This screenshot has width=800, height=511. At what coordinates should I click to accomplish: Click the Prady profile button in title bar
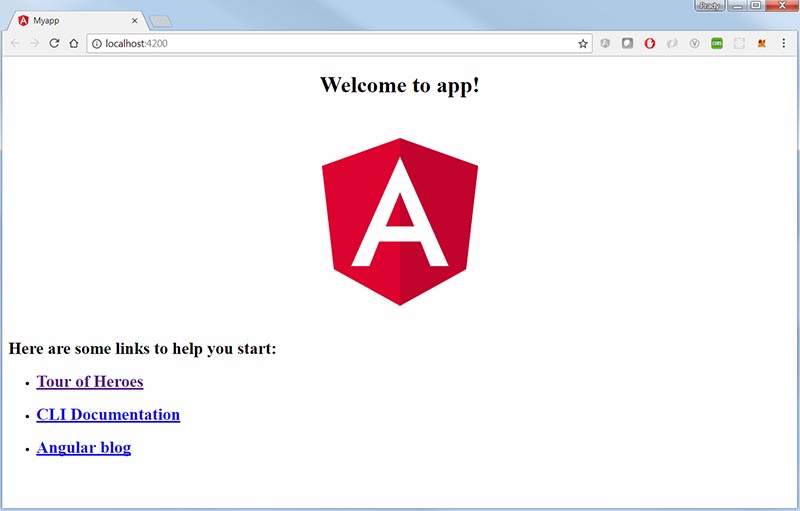click(x=710, y=6)
